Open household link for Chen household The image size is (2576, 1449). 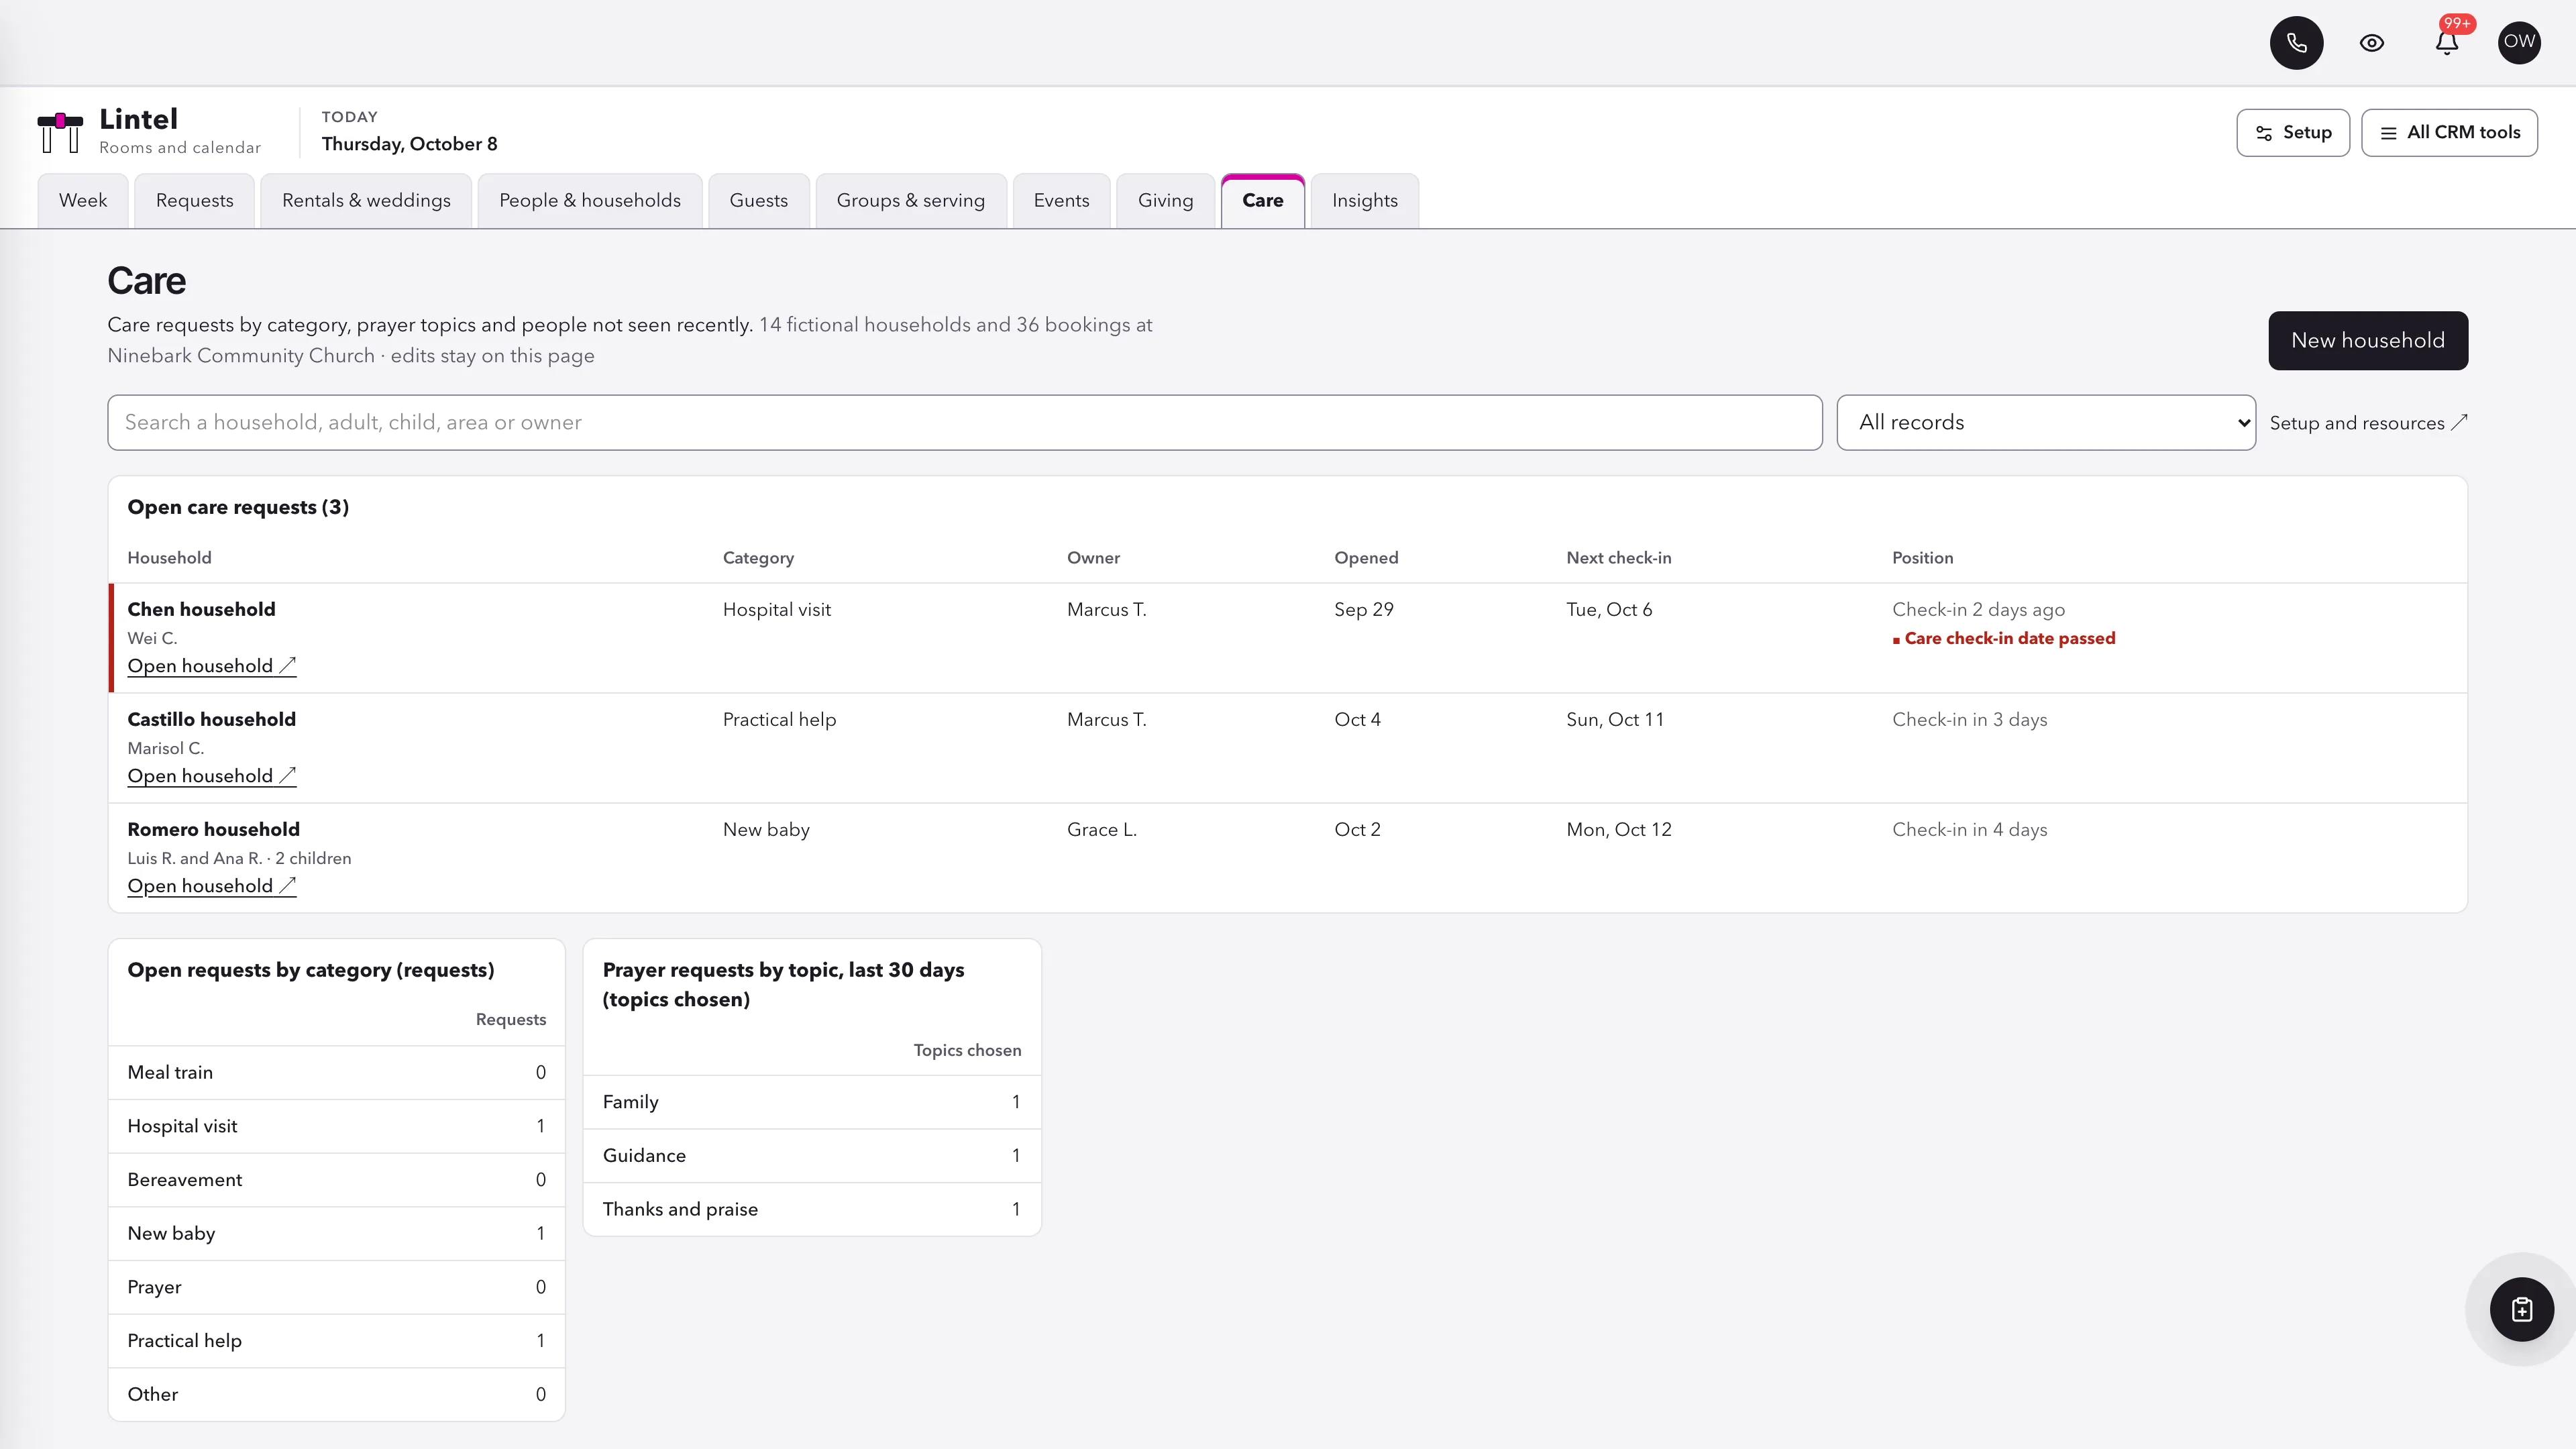pos(211,666)
